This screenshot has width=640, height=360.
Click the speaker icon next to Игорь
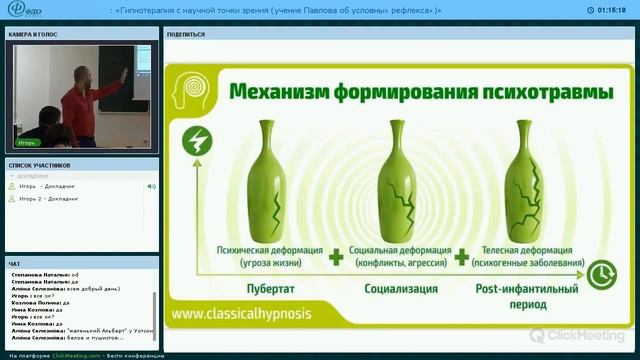click(151, 186)
